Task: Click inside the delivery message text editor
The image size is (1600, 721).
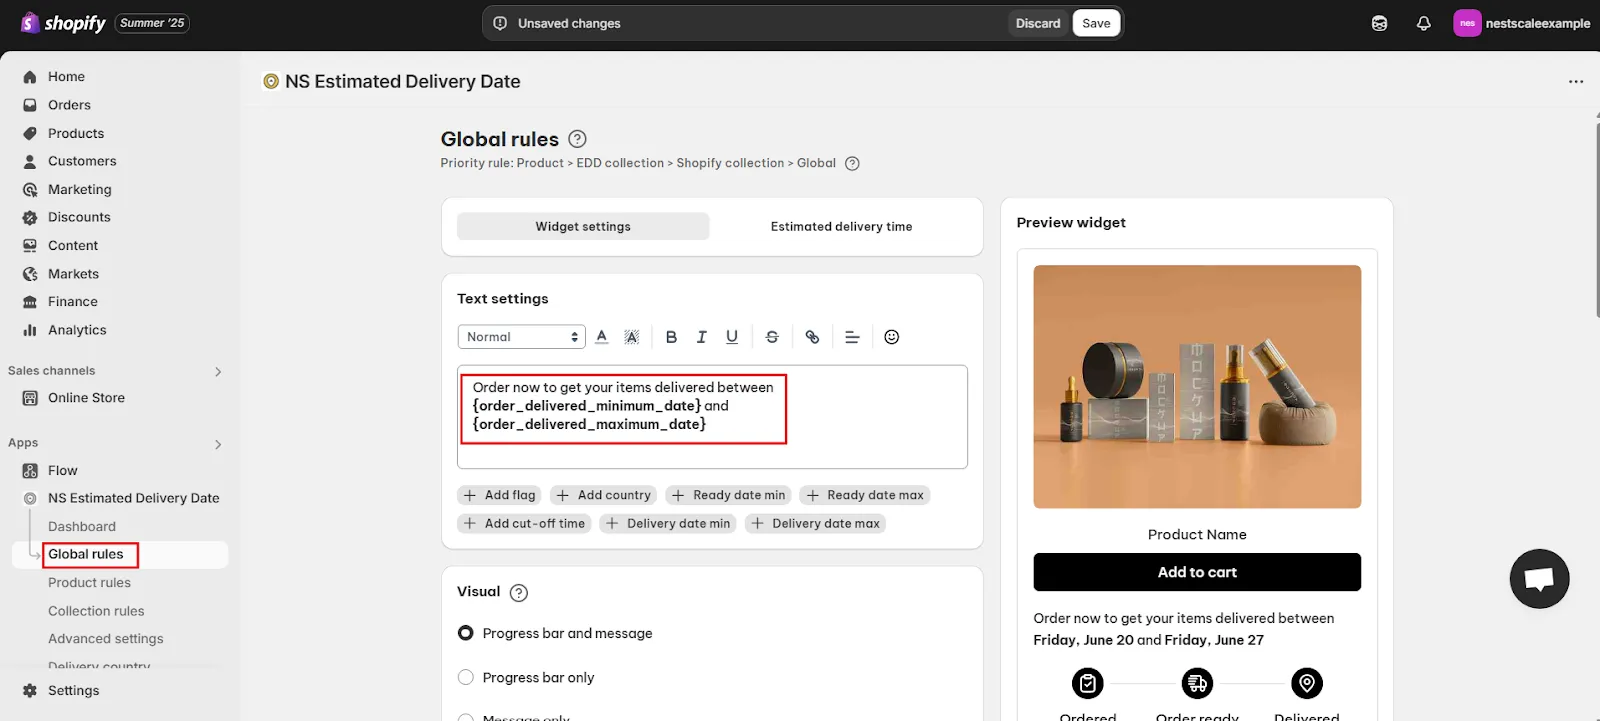Action: pyautogui.click(x=712, y=417)
